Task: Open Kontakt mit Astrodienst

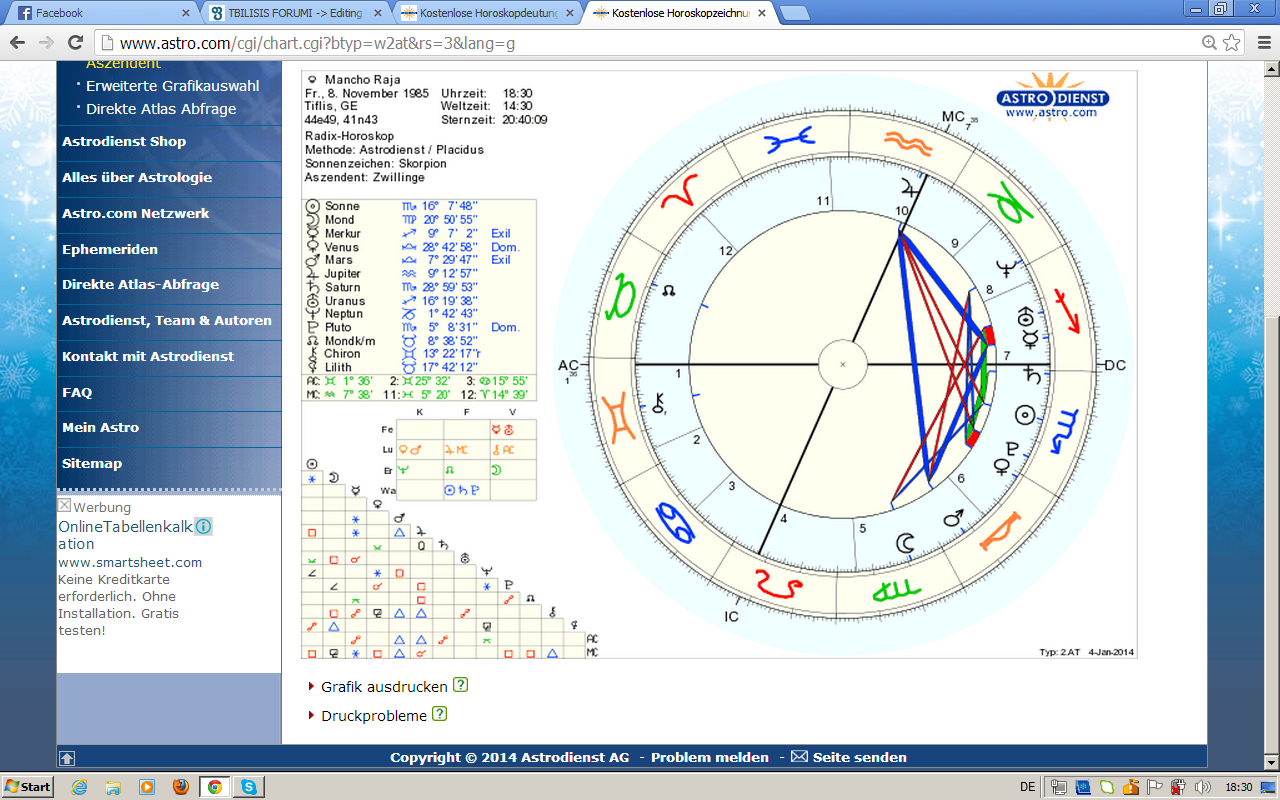Action: click(x=148, y=356)
